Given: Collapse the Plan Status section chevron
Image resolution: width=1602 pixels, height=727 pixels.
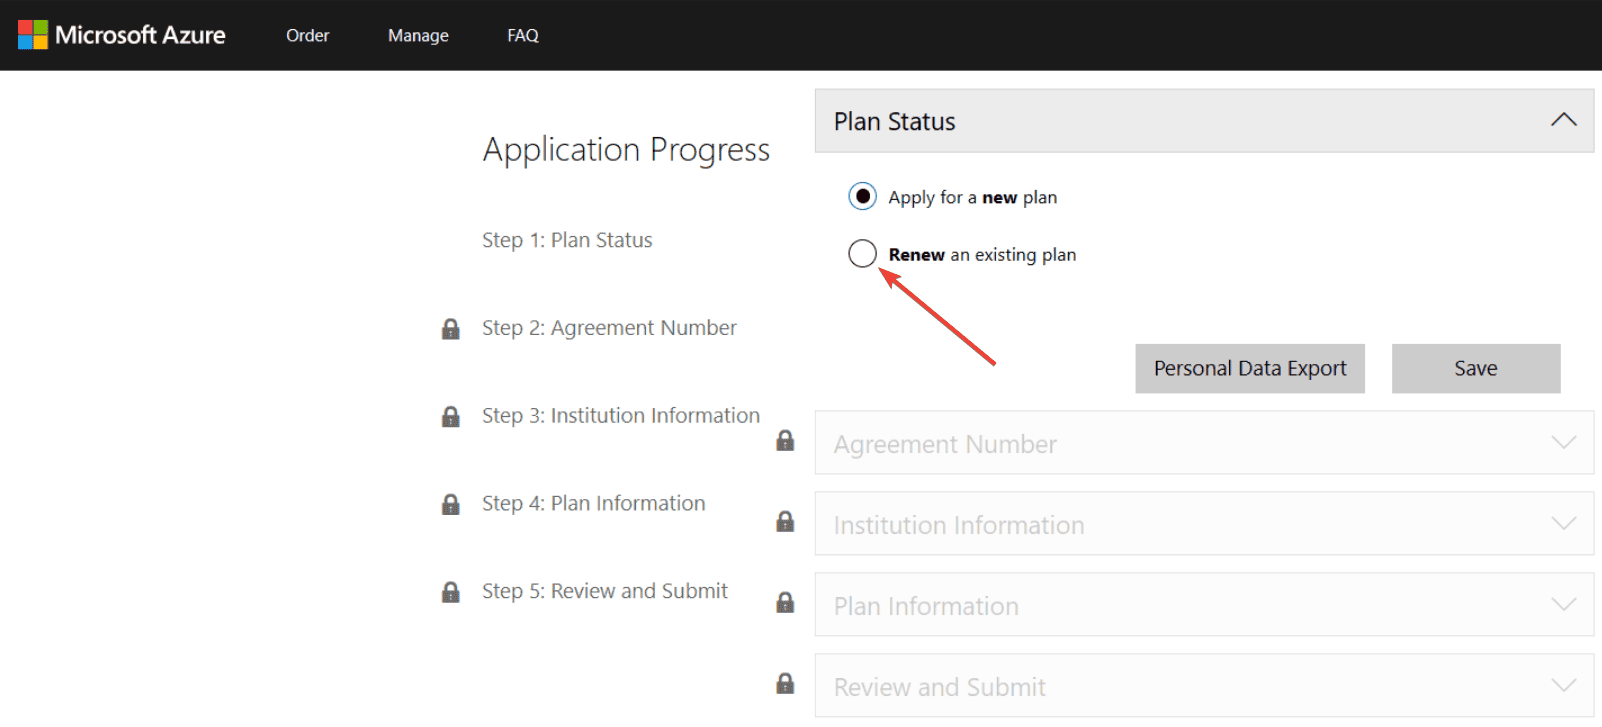Looking at the screenshot, I should coord(1563,120).
